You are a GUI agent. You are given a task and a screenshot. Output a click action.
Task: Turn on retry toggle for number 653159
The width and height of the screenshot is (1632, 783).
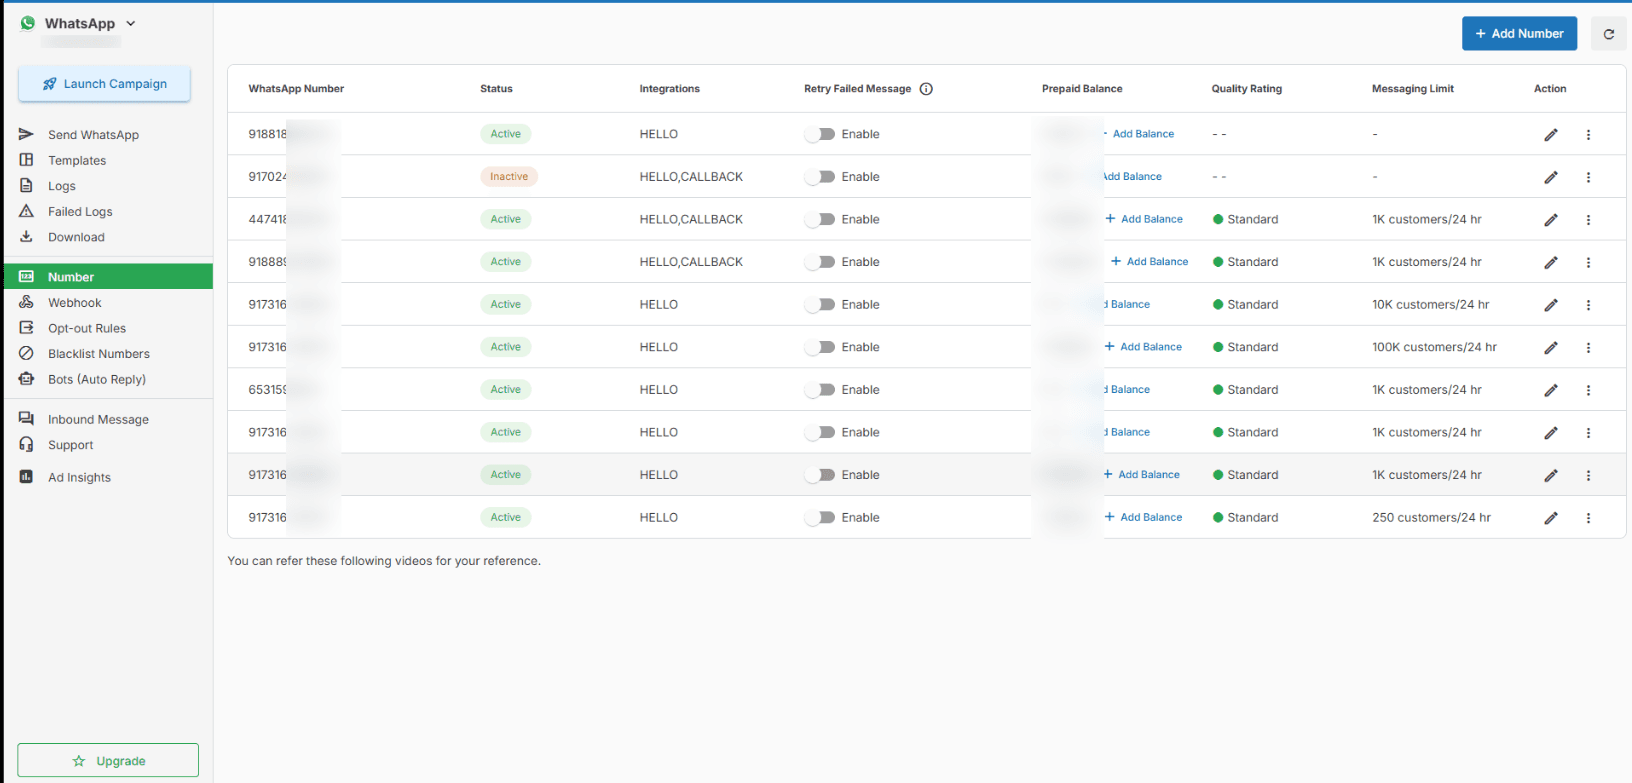point(820,390)
